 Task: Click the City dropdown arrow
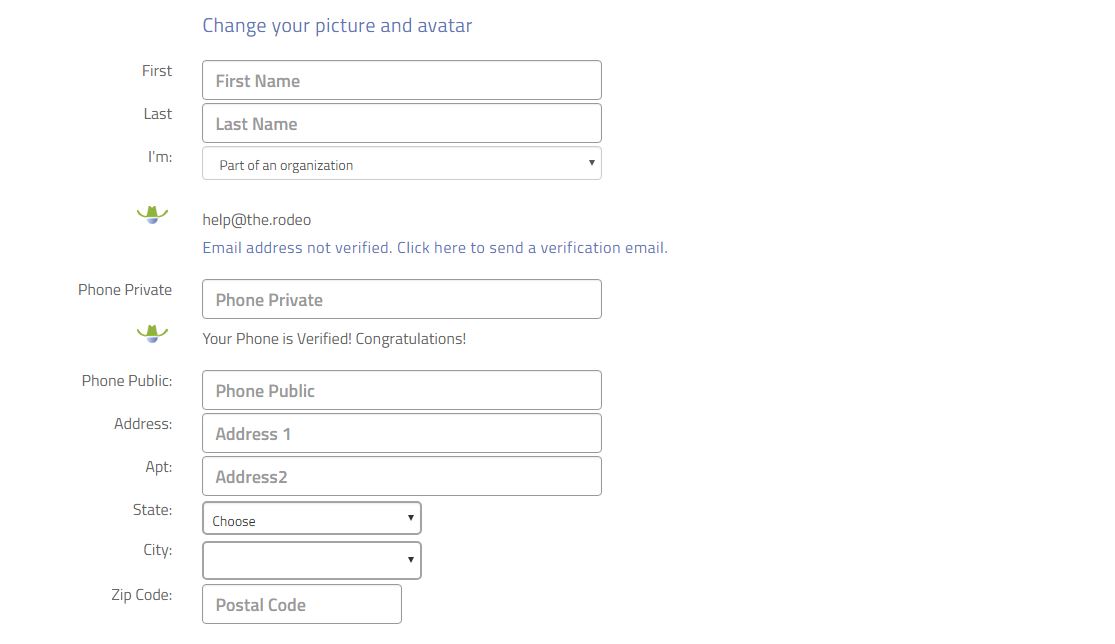[411, 559]
